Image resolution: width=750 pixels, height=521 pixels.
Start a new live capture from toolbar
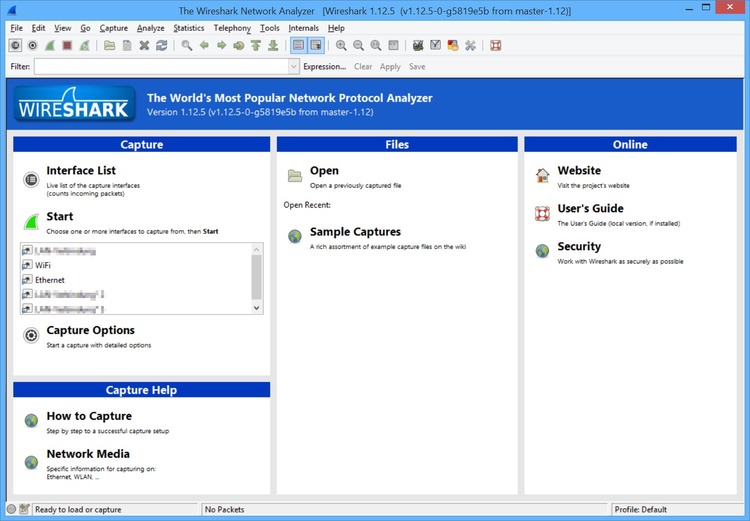[50, 45]
